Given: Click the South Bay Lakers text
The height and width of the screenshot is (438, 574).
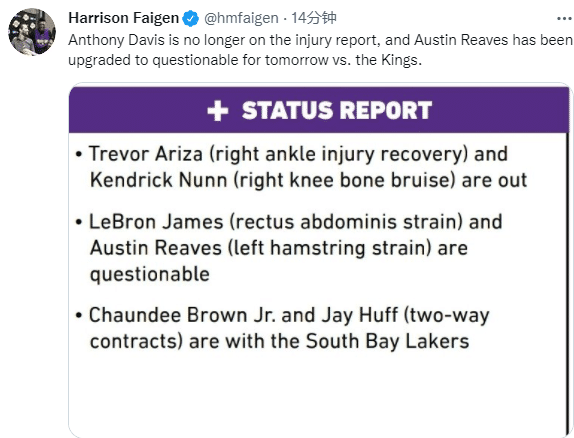Looking at the screenshot, I should coord(387,341).
